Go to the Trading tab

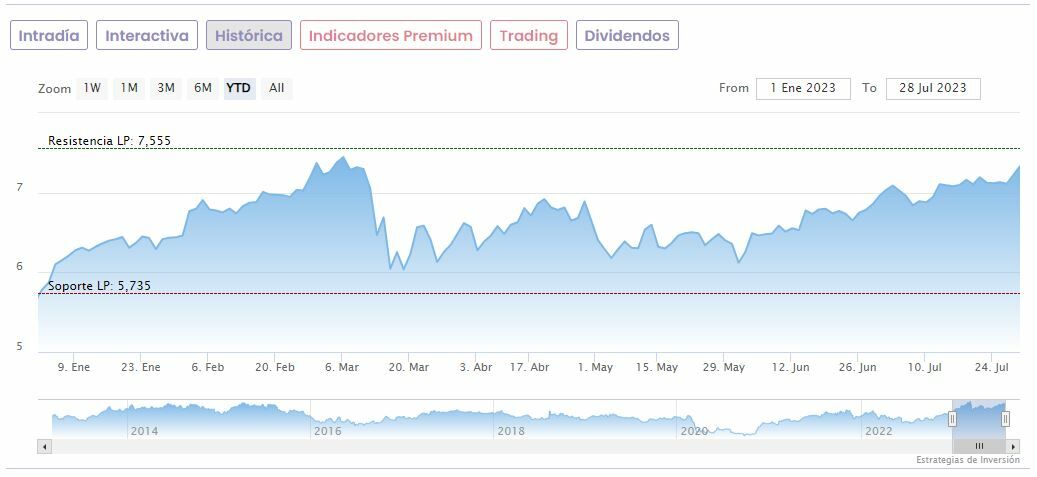528,35
